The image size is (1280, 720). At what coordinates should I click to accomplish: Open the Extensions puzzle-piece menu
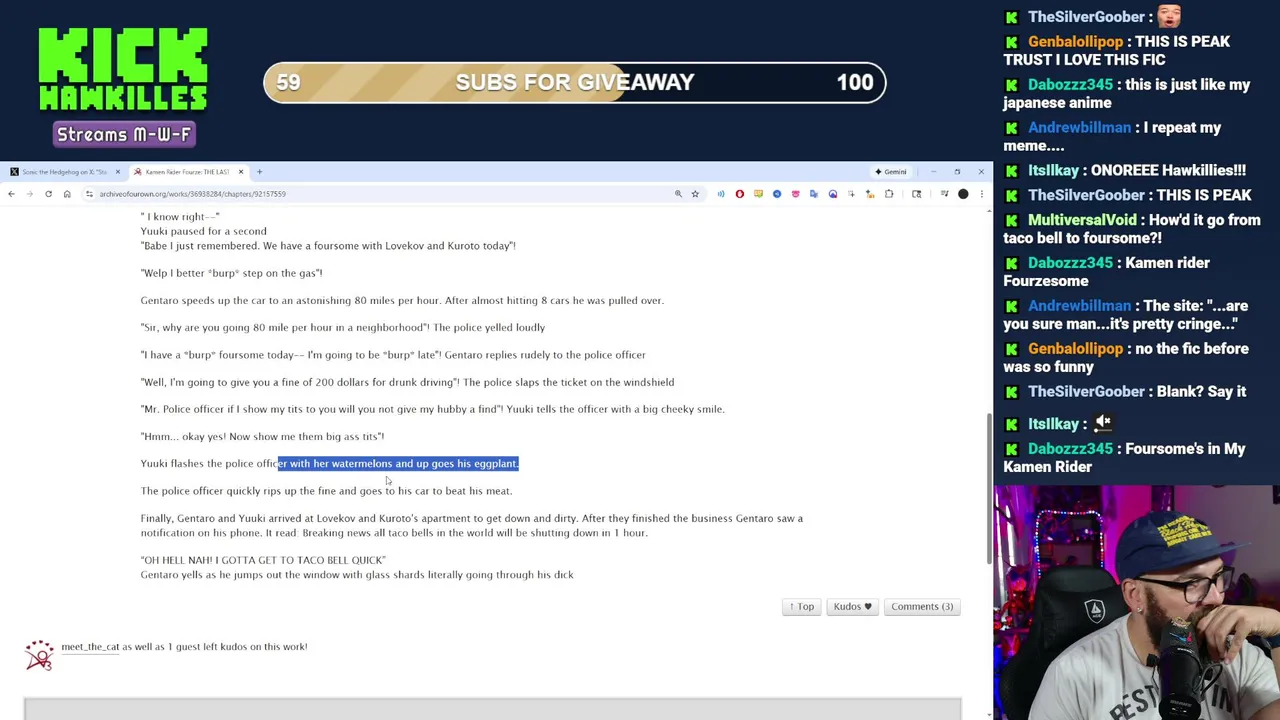[889, 194]
